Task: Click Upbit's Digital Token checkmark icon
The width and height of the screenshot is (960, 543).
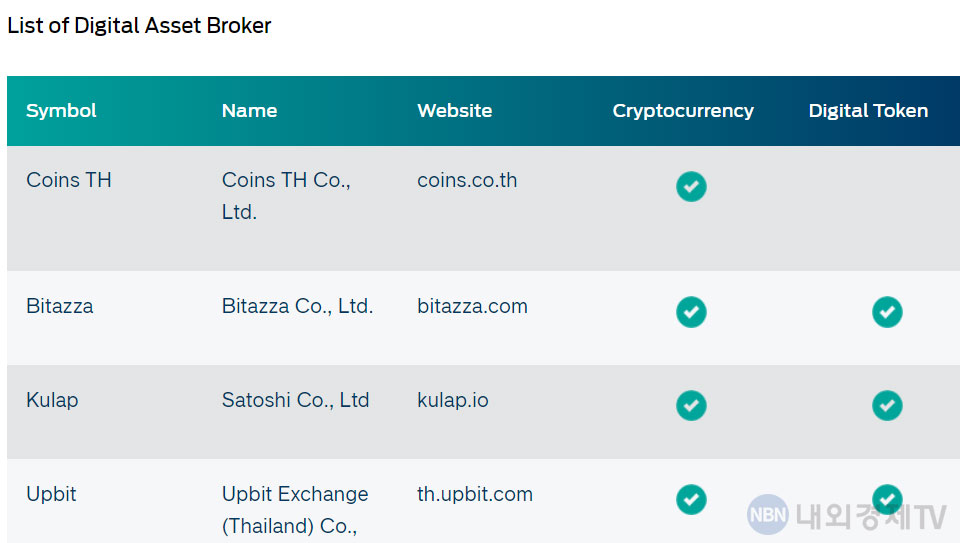Action: 887,499
